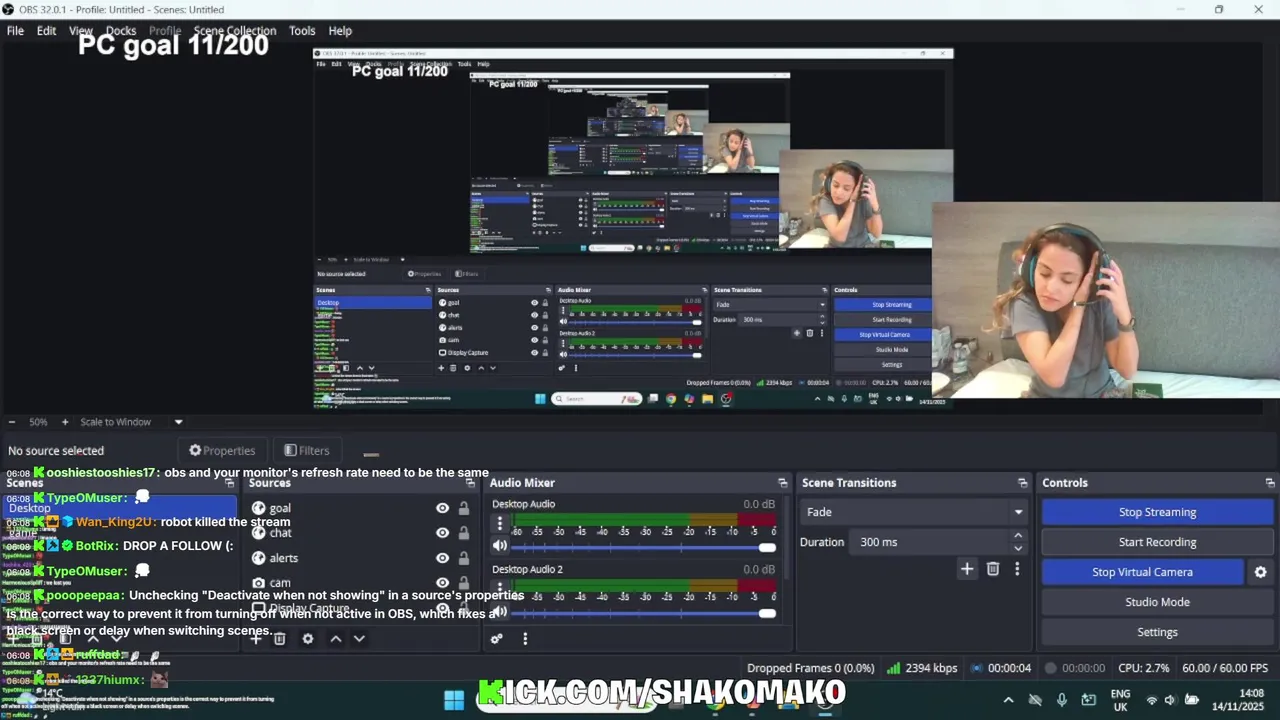Click Start Recording button
The height and width of the screenshot is (720, 1280).
[x=1157, y=542]
